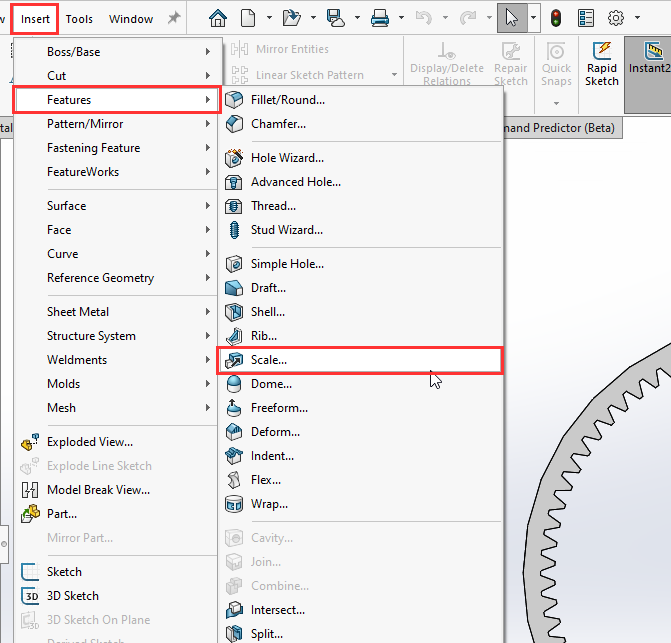Open the Insert menu
671x643 pixels.
coord(35,19)
